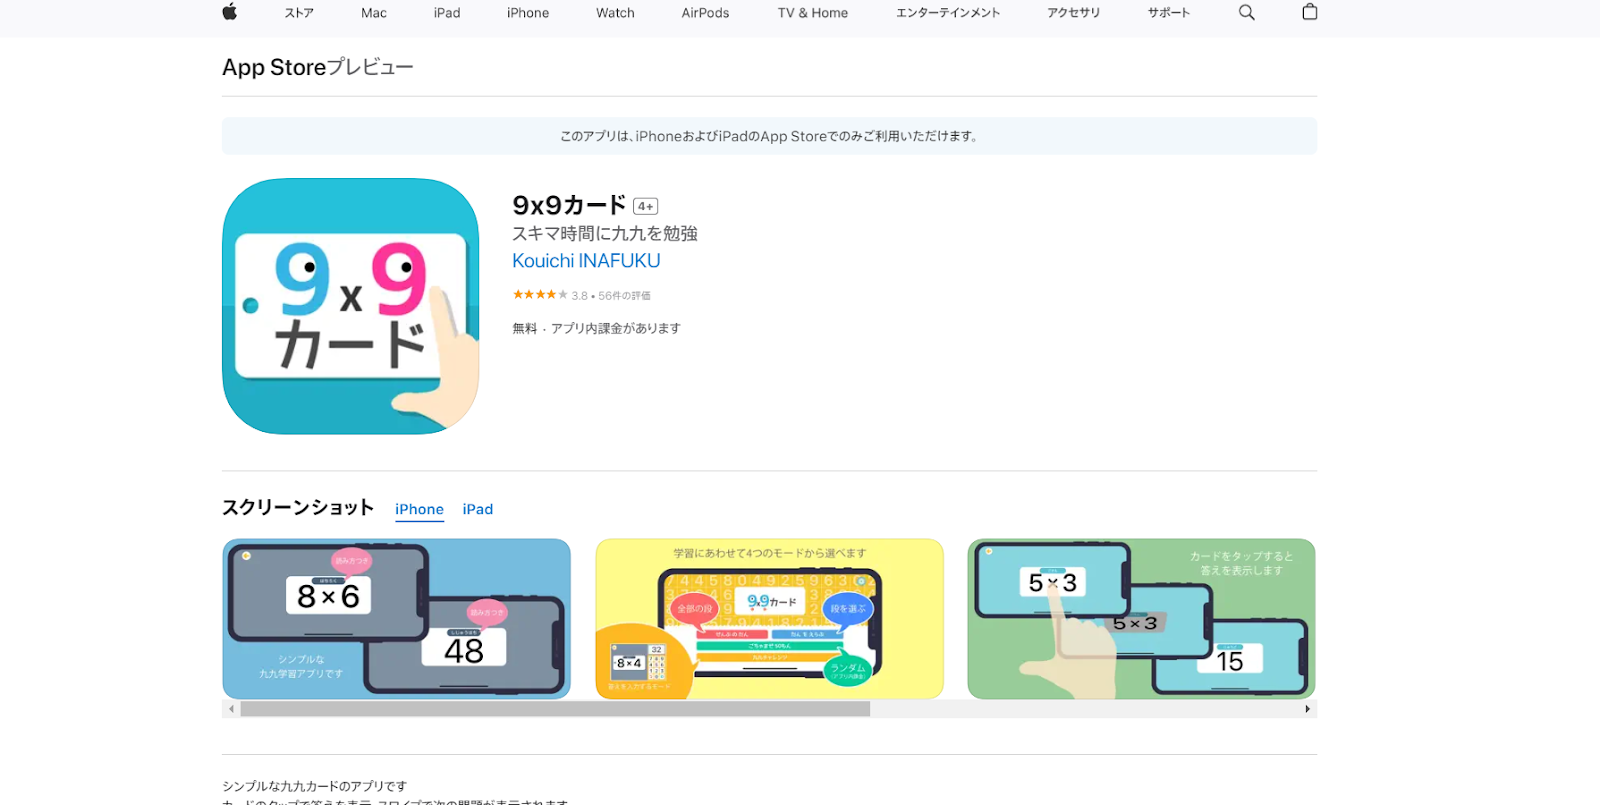This screenshot has height=805, width=1600.
Task: Switch to the iPad screenshots tab
Action: (x=478, y=509)
